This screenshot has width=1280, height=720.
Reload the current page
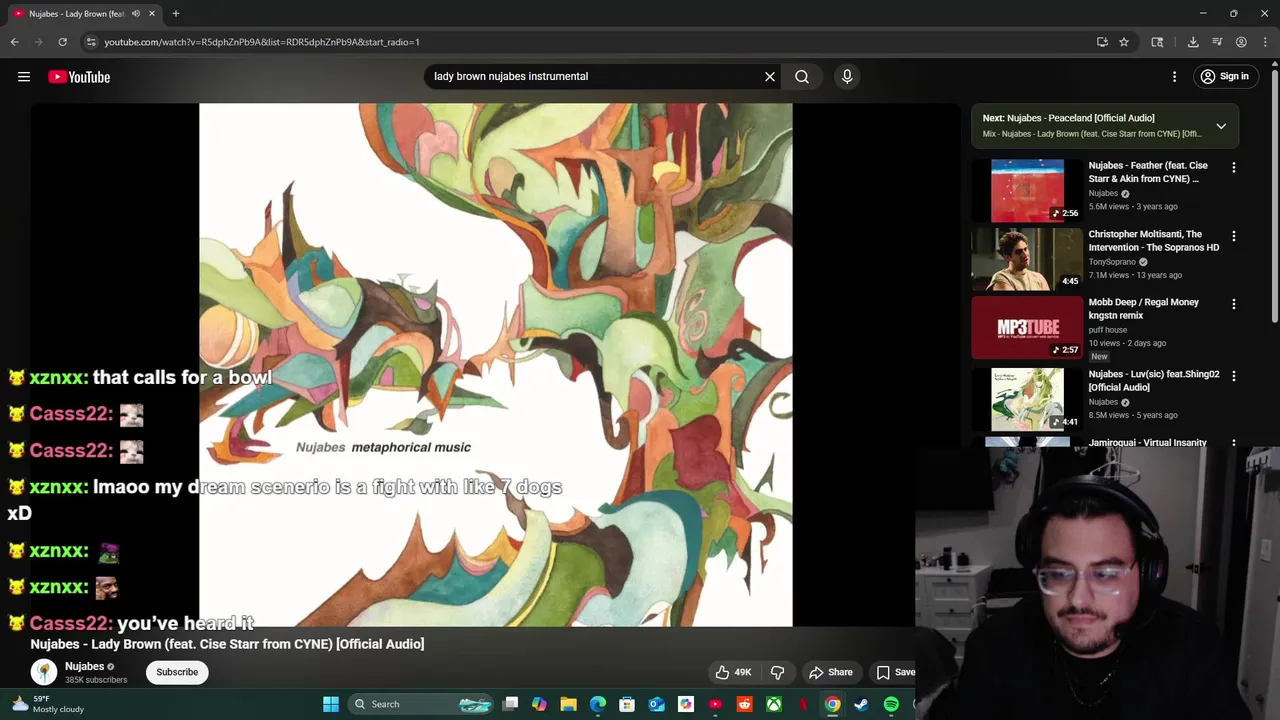click(62, 42)
